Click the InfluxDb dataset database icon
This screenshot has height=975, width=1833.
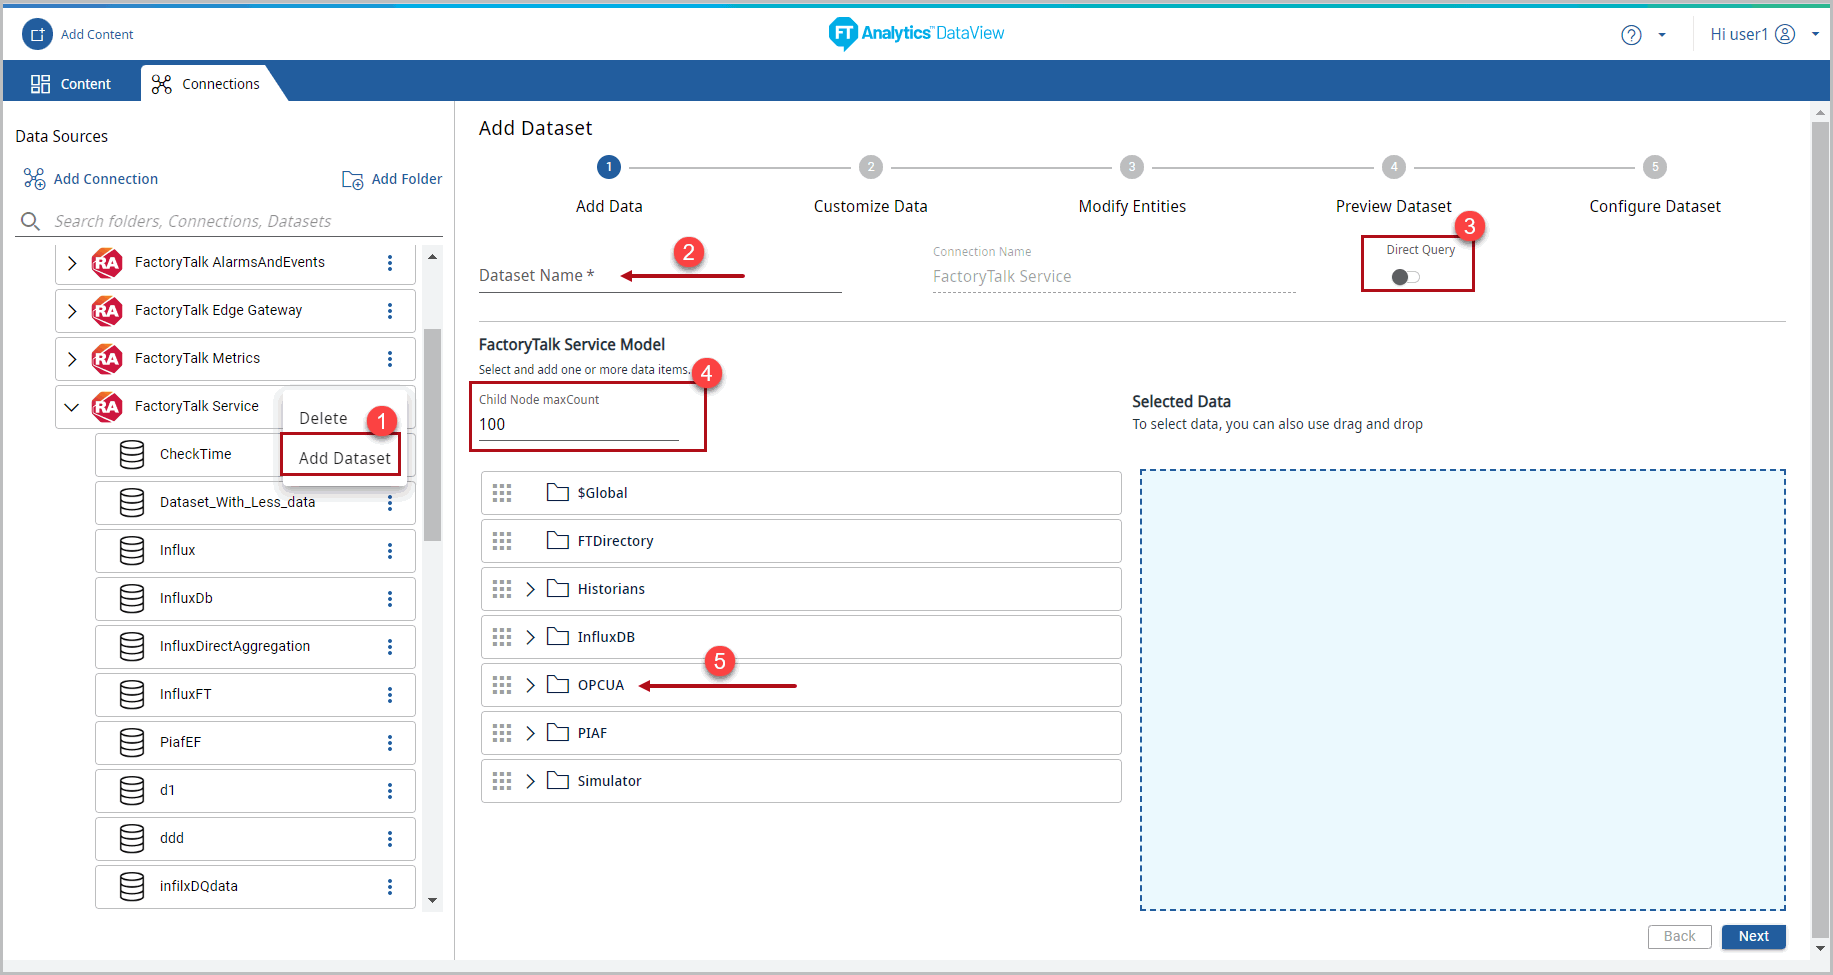(x=132, y=598)
